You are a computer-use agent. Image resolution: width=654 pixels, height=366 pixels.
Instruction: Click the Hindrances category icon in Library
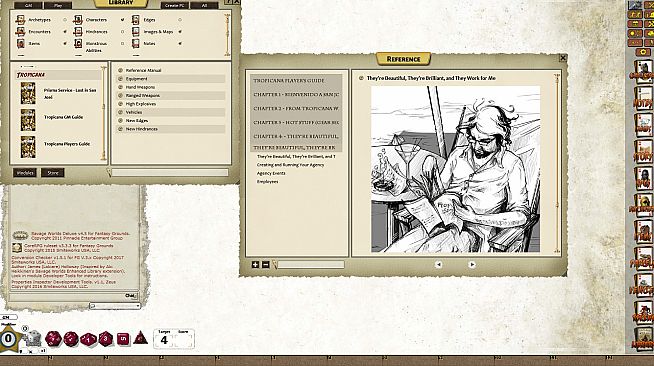coord(78,32)
